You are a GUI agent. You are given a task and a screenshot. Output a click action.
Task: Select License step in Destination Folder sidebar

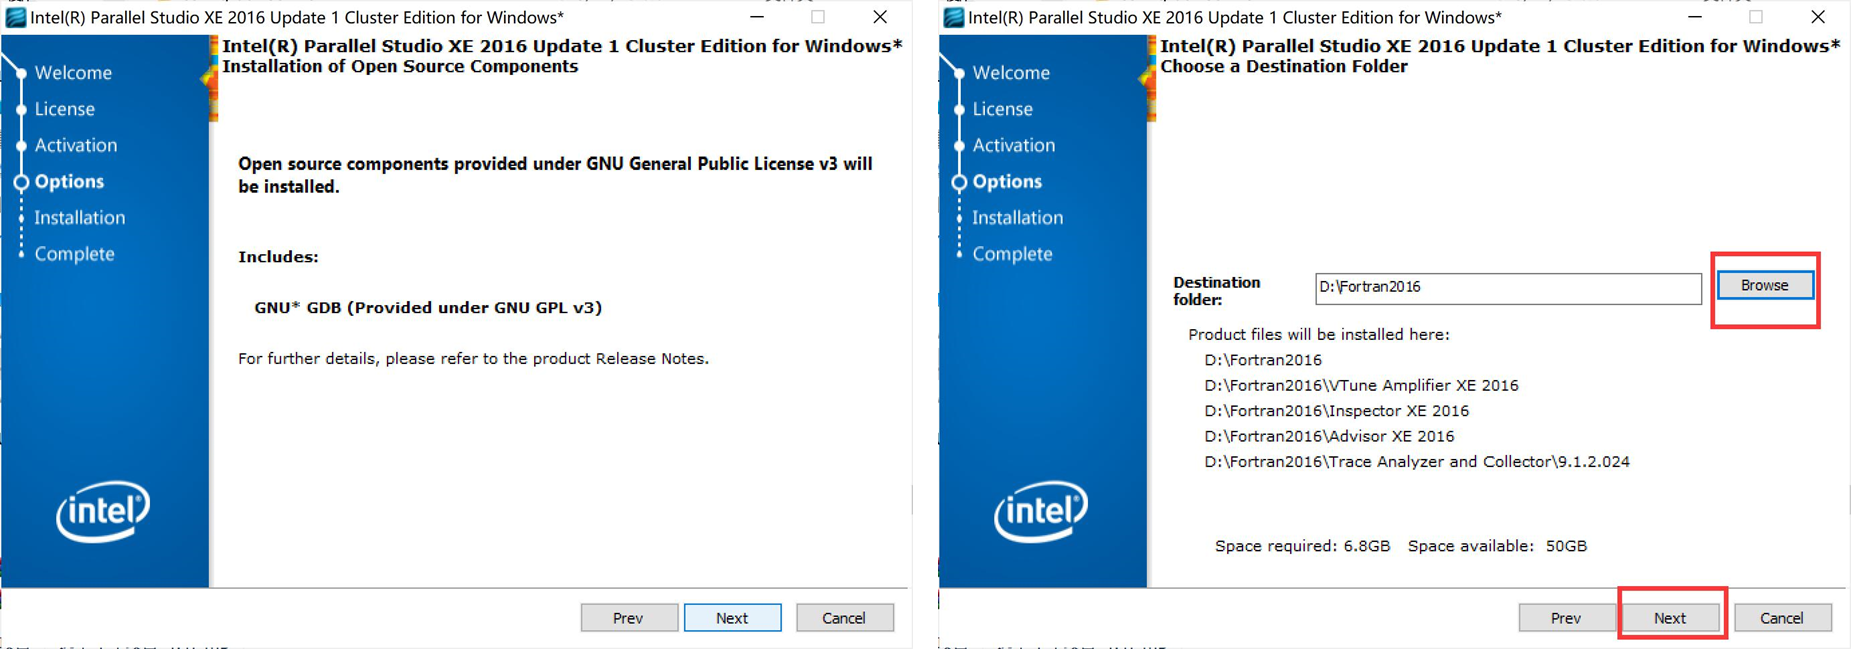[1002, 109]
